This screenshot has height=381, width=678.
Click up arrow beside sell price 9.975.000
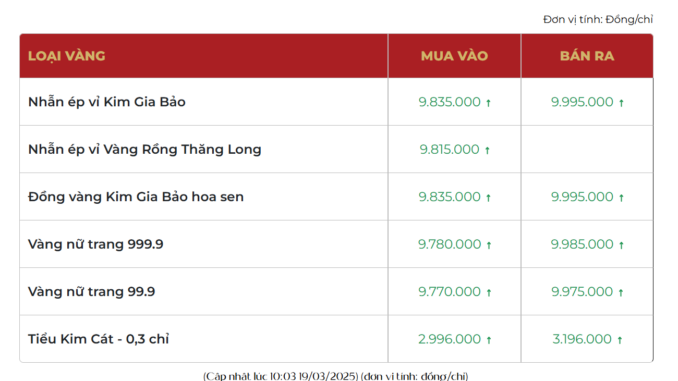click(621, 292)
